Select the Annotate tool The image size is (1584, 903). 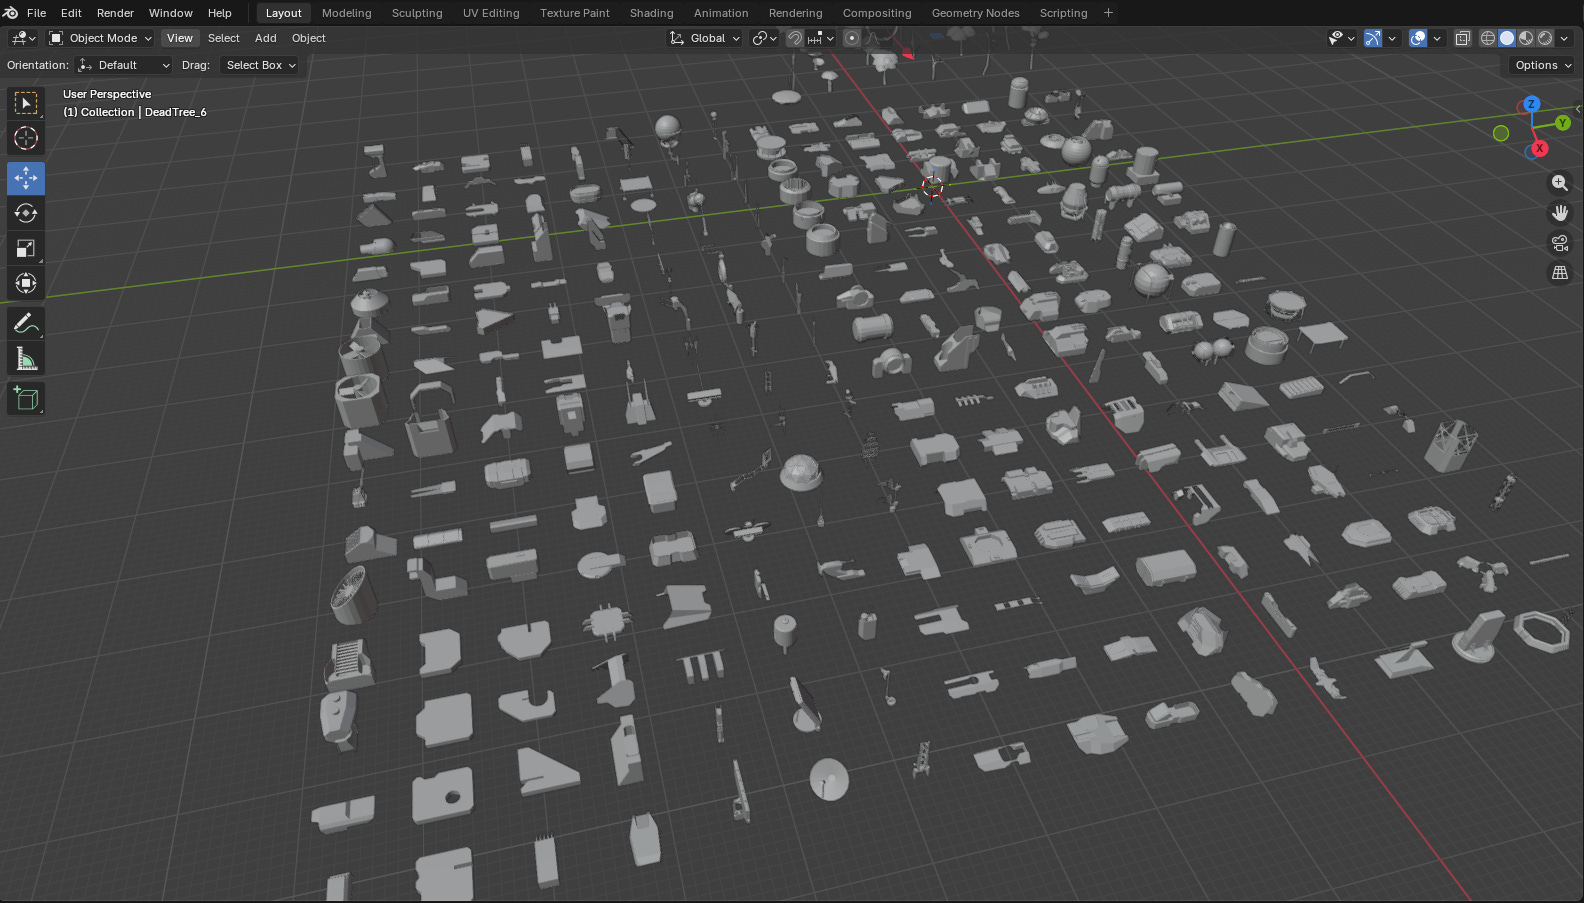coord(26,323)
